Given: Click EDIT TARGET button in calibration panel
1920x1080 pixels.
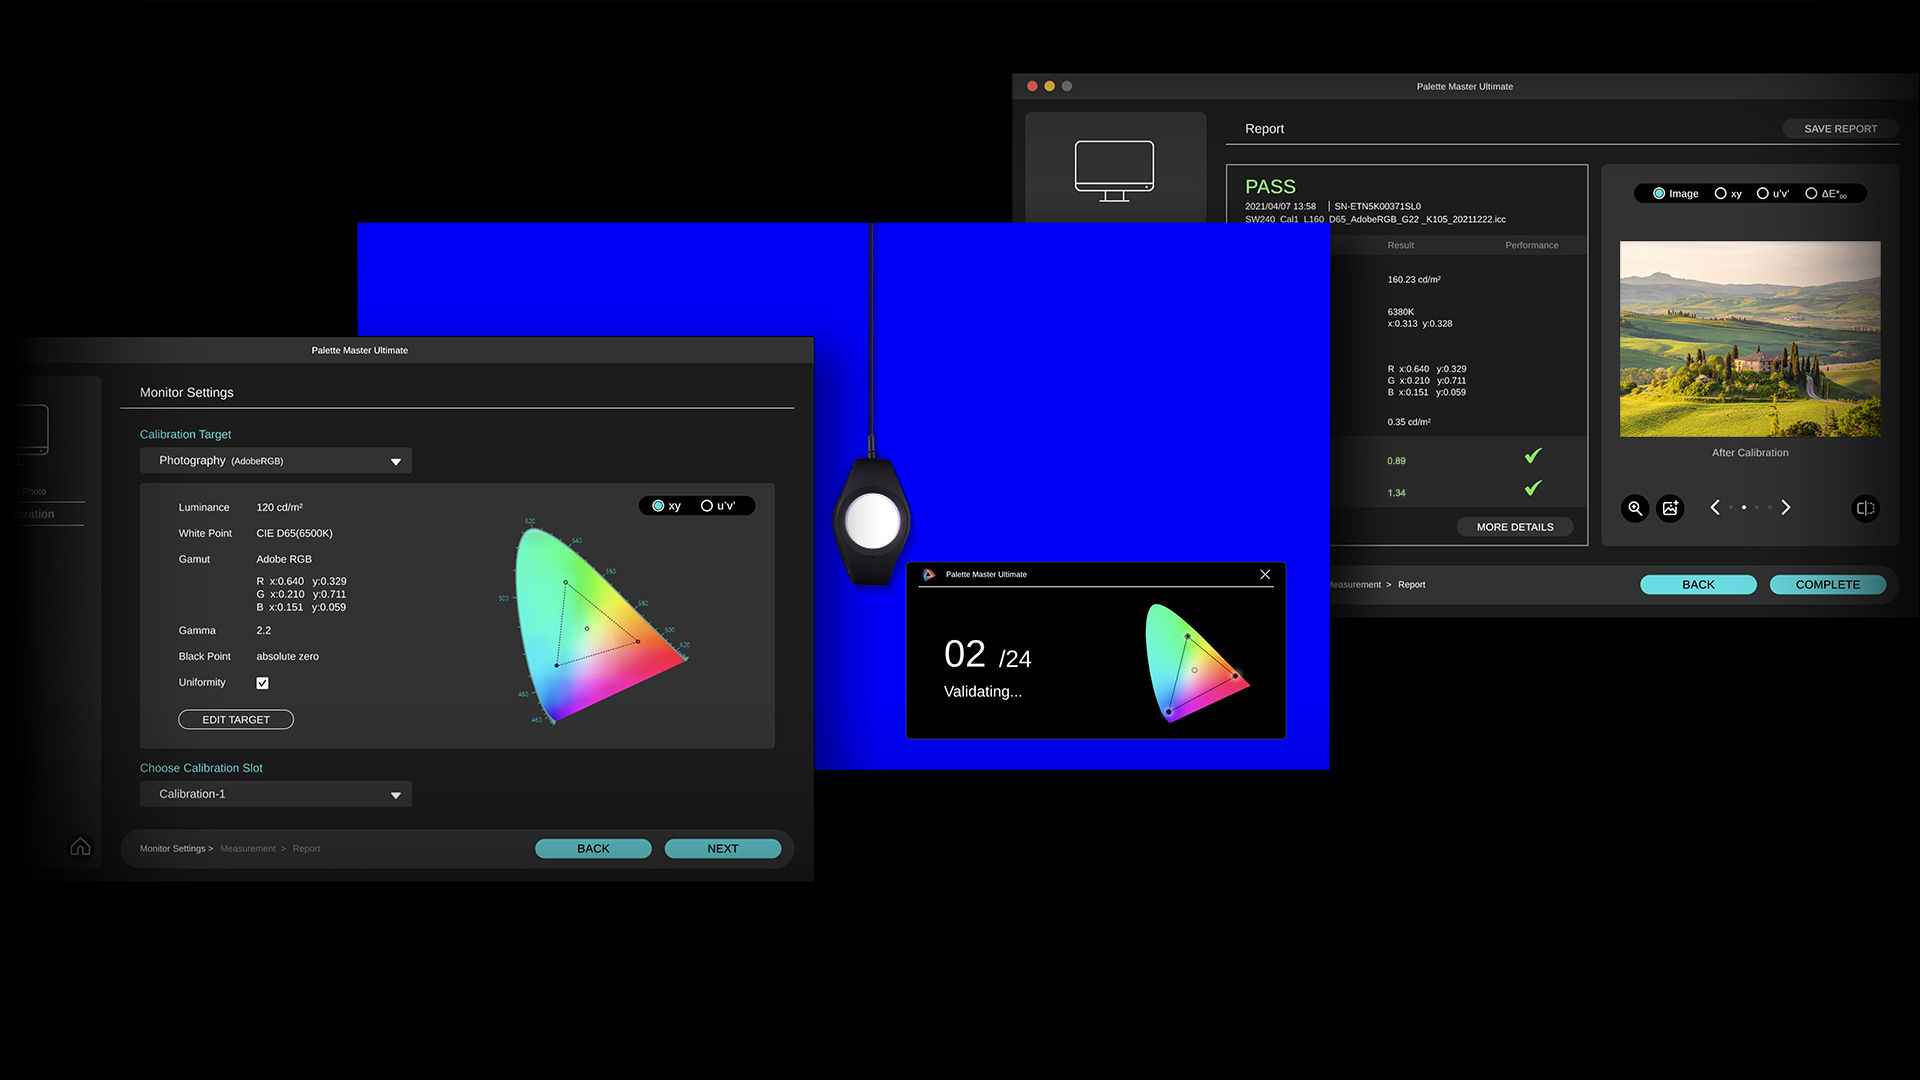Looking at the screenshot, I should click(235, 719).
